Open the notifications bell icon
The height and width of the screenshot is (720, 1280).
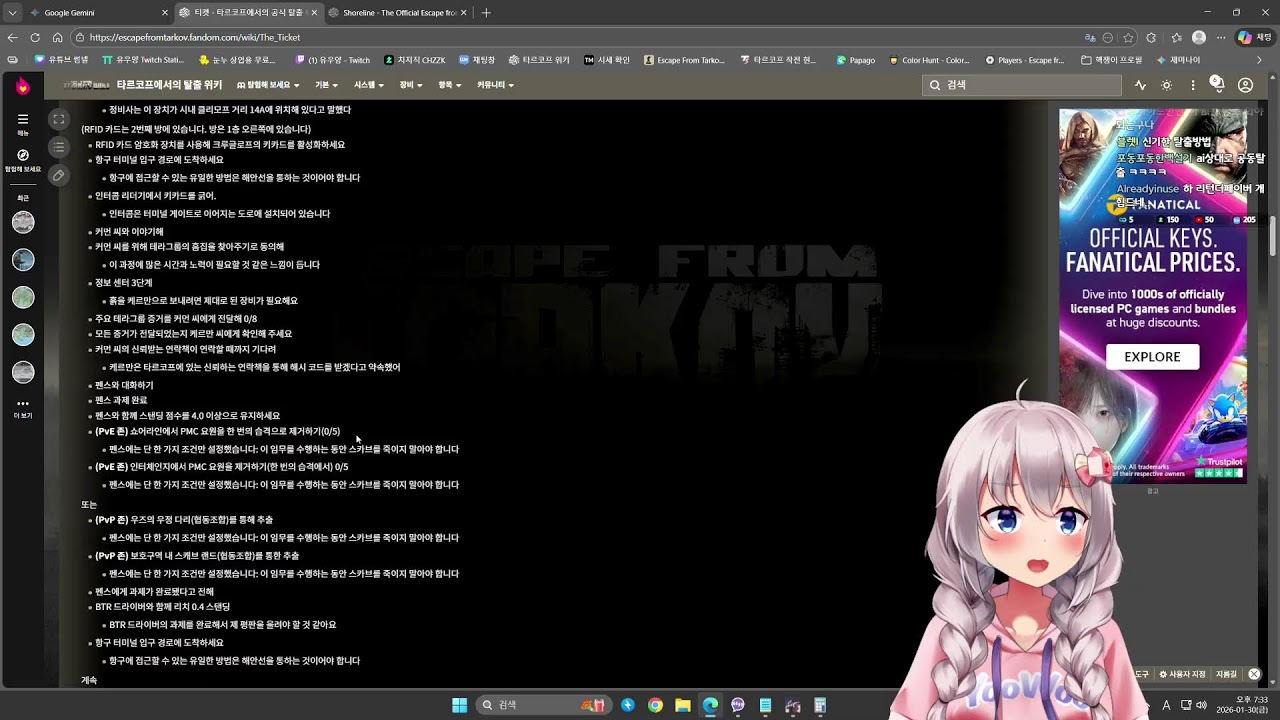click(x=1217, y=84)
